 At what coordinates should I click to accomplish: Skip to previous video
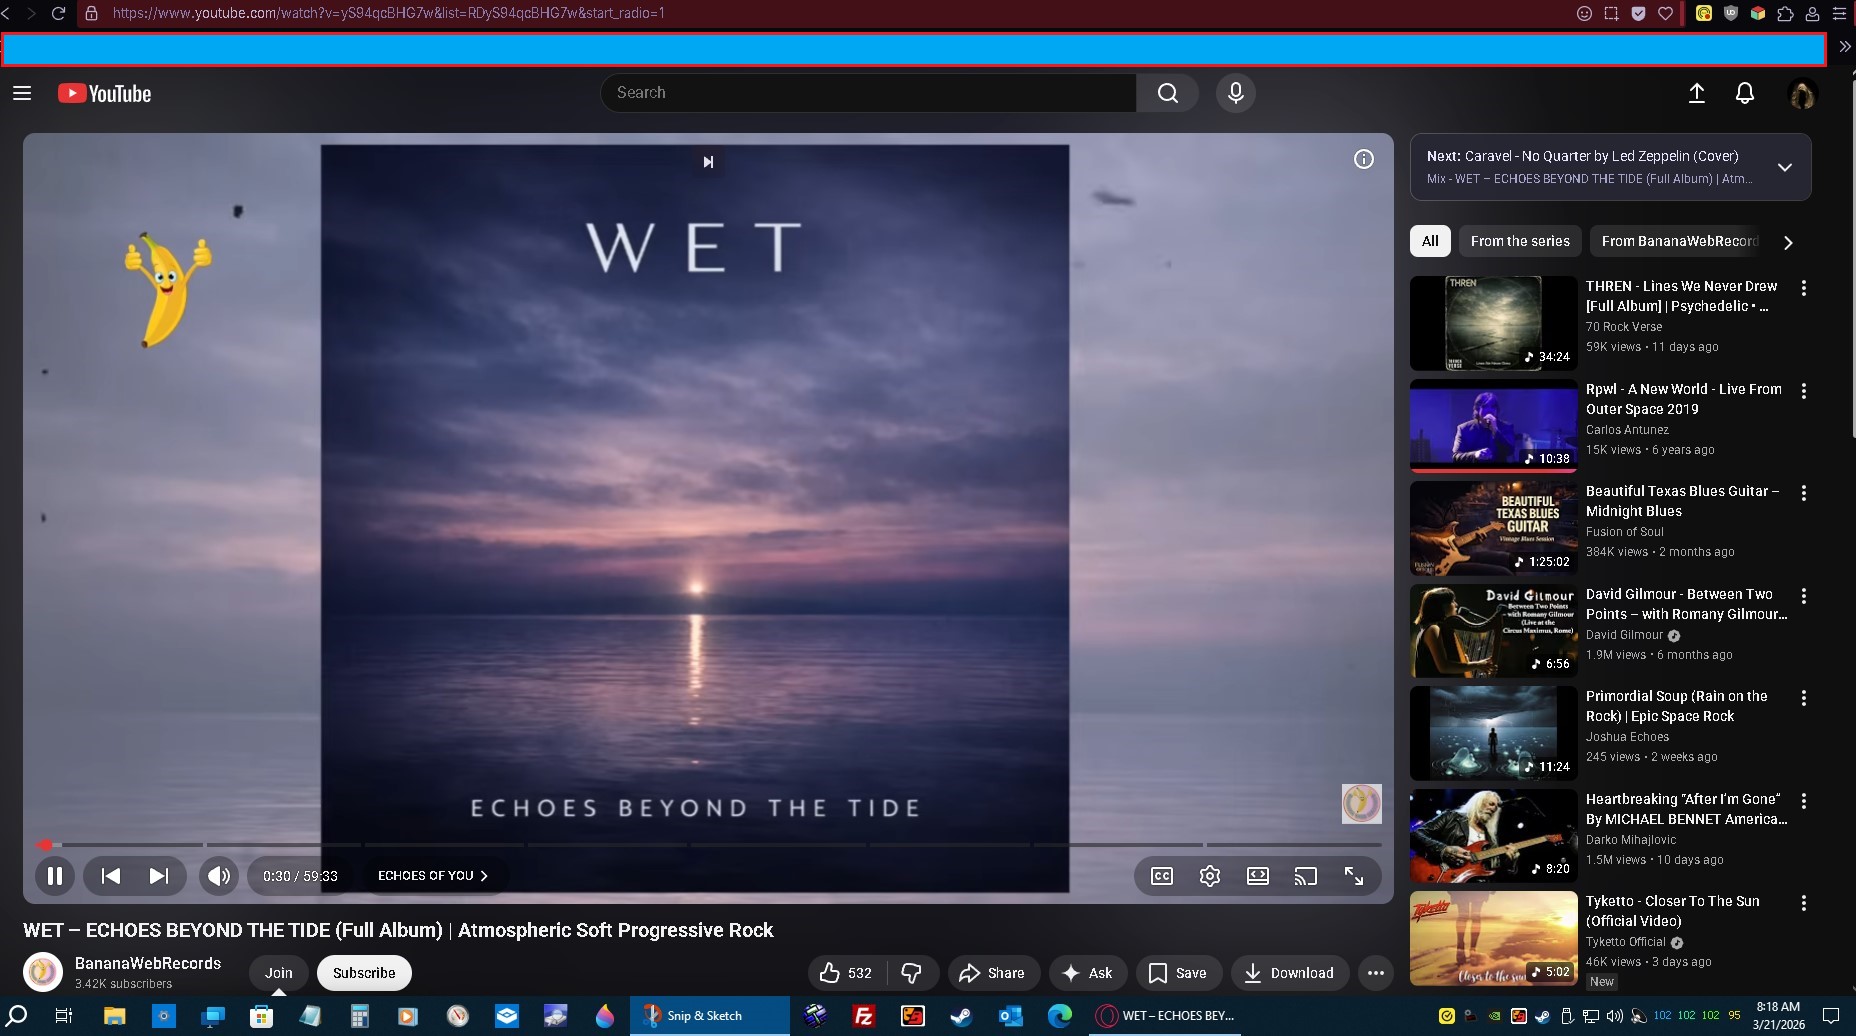(111, 876)
